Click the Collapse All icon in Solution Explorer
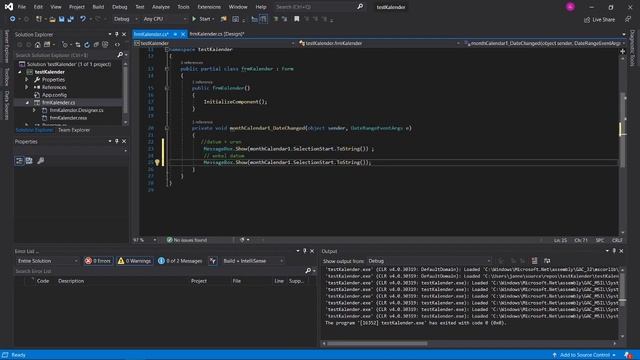Image resolution: width=640 pixels, height=360 pixels. pyautogui.click(x=96, y=44)
